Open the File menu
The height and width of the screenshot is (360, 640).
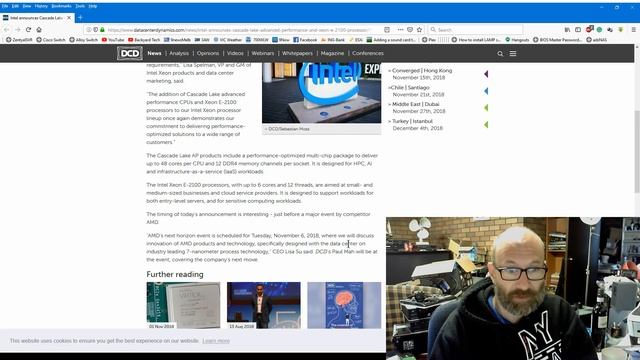click(5, 6)
